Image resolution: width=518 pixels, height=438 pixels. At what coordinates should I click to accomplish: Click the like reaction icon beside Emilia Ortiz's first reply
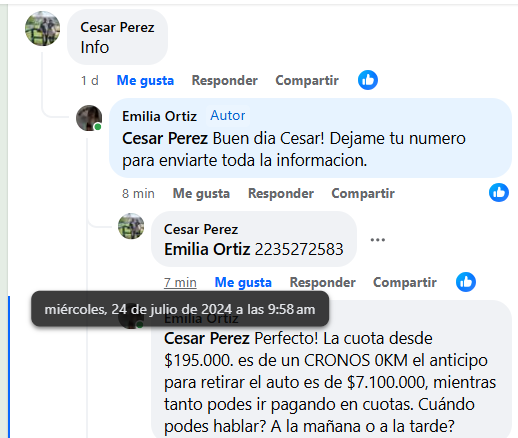(499, 193)
